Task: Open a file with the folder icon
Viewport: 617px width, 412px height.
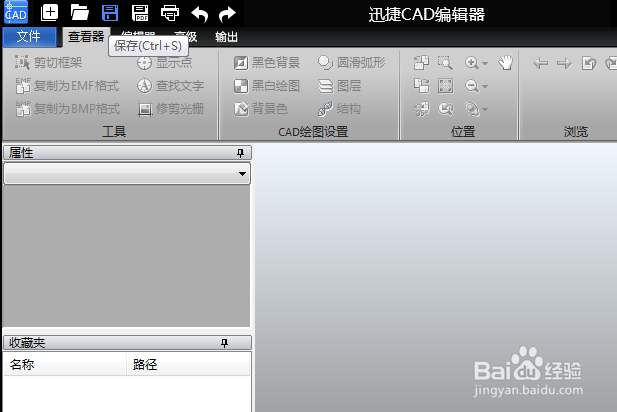Action: pyautogui.click(x=79, y=13)
